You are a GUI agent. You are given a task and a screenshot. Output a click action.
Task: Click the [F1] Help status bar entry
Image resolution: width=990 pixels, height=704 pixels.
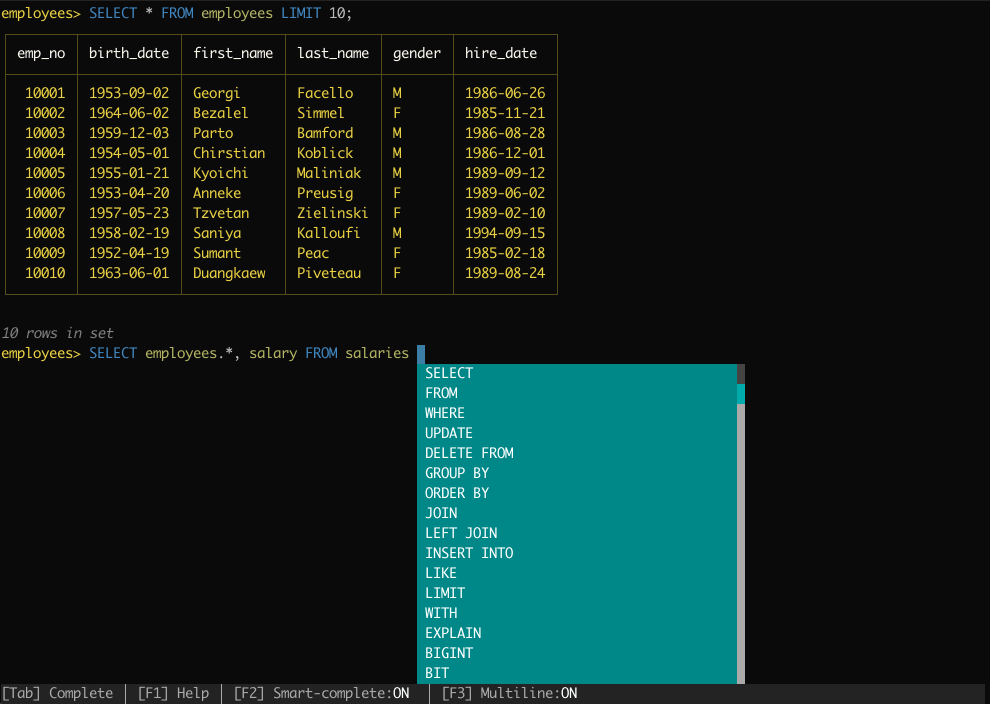pos(174,693)
